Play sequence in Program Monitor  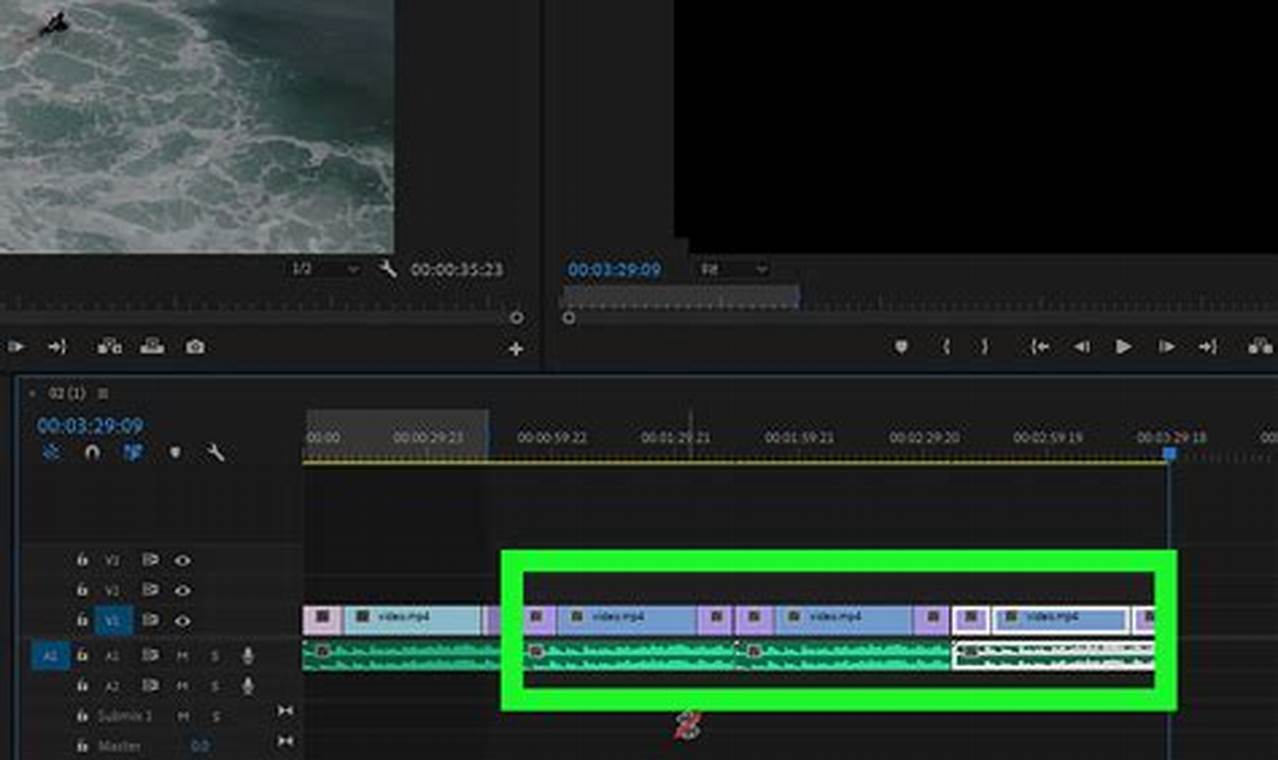(x=1124, y=347)
